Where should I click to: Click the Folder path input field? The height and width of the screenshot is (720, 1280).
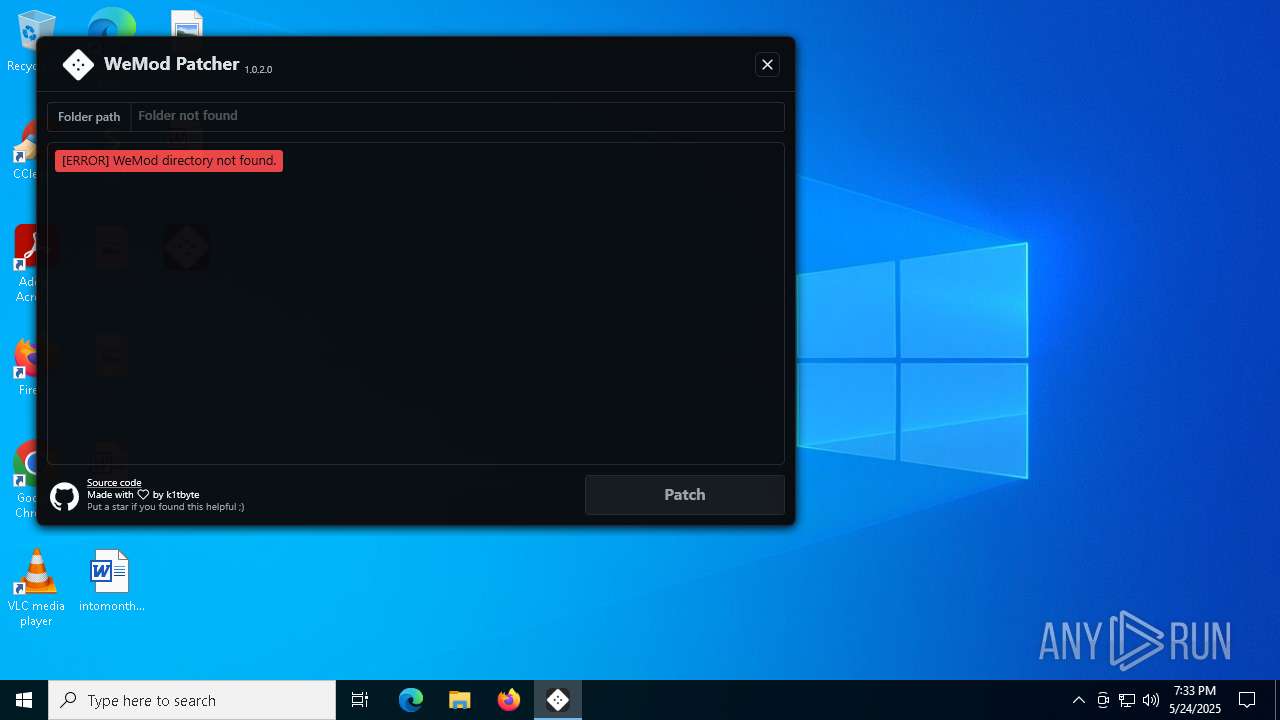457,116
